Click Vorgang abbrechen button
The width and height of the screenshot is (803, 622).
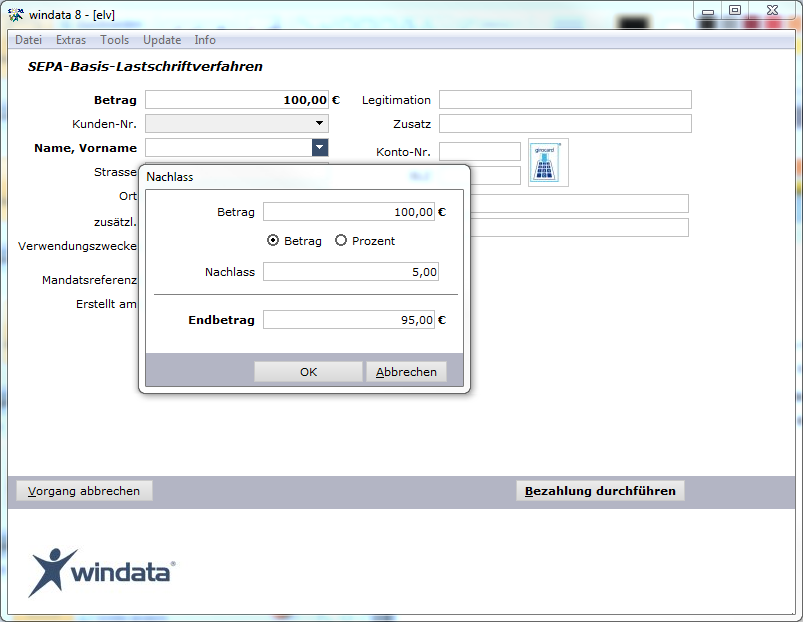pos(84,491)
